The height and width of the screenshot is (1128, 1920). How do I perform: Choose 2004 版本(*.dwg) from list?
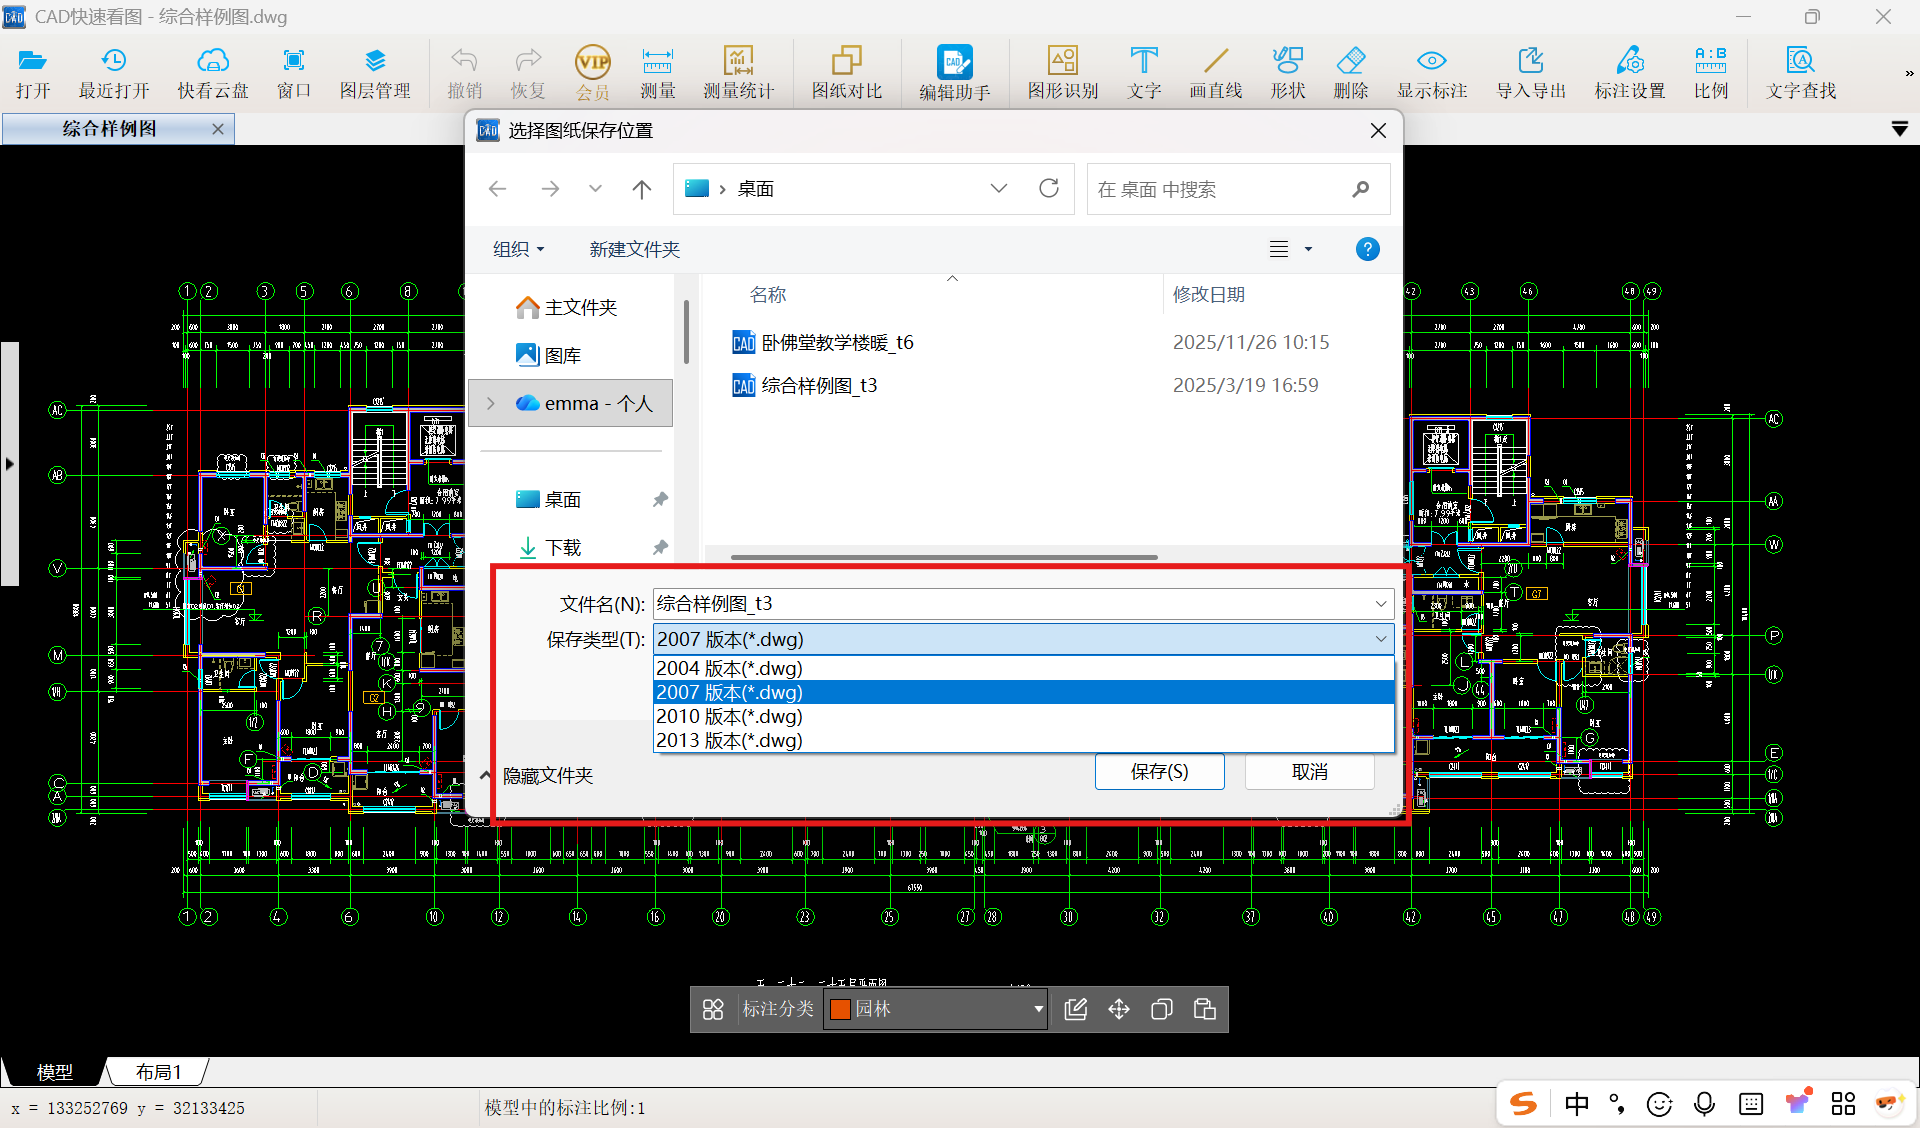coord(729,668)
